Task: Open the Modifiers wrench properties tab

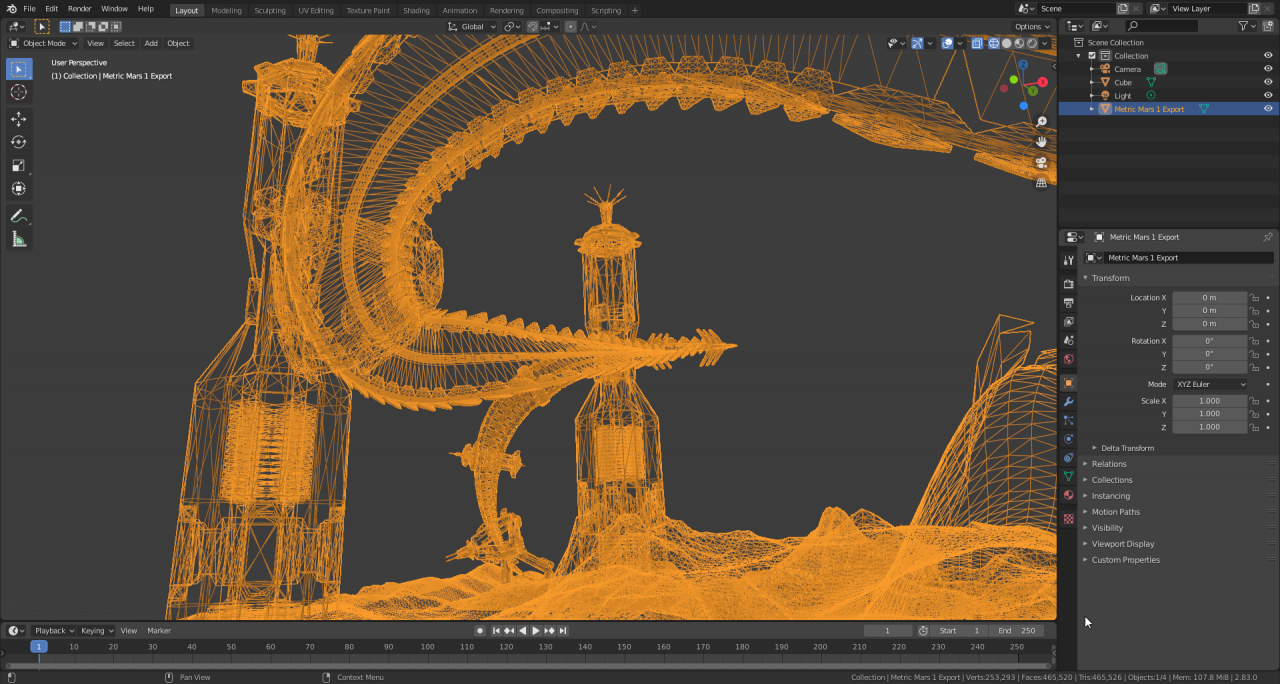Action: pos(1068,402)
